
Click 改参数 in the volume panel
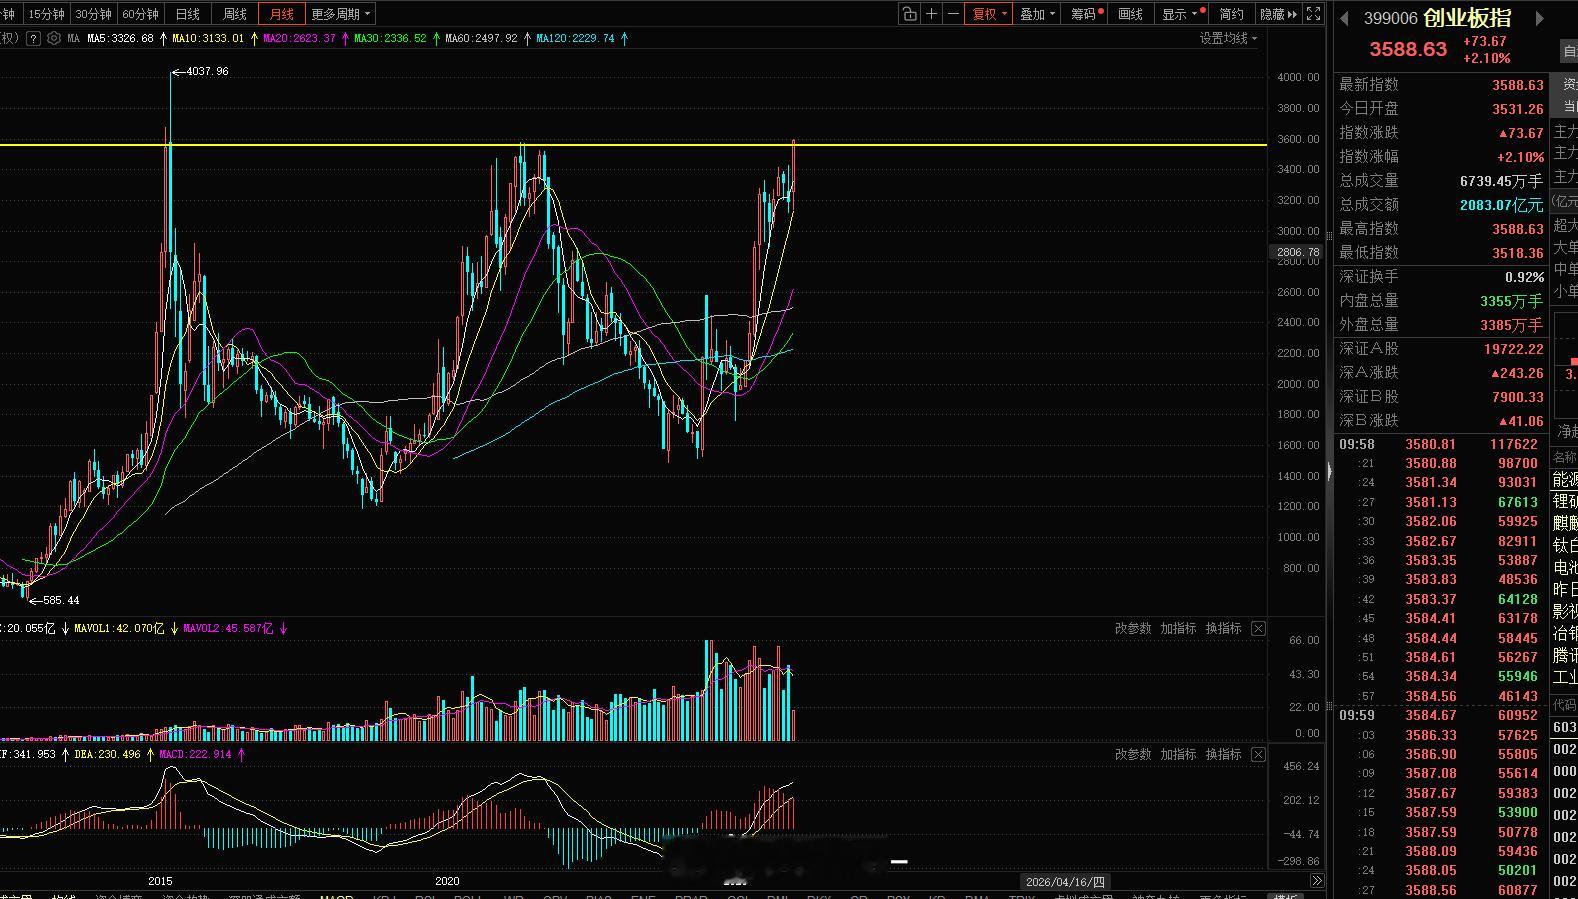point(1133,628)
